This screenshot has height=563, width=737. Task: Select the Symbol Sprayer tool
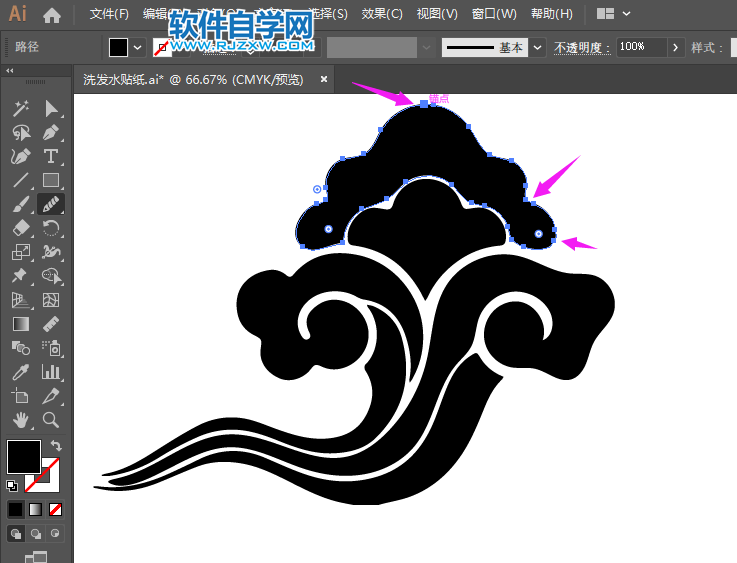(51, 348)
